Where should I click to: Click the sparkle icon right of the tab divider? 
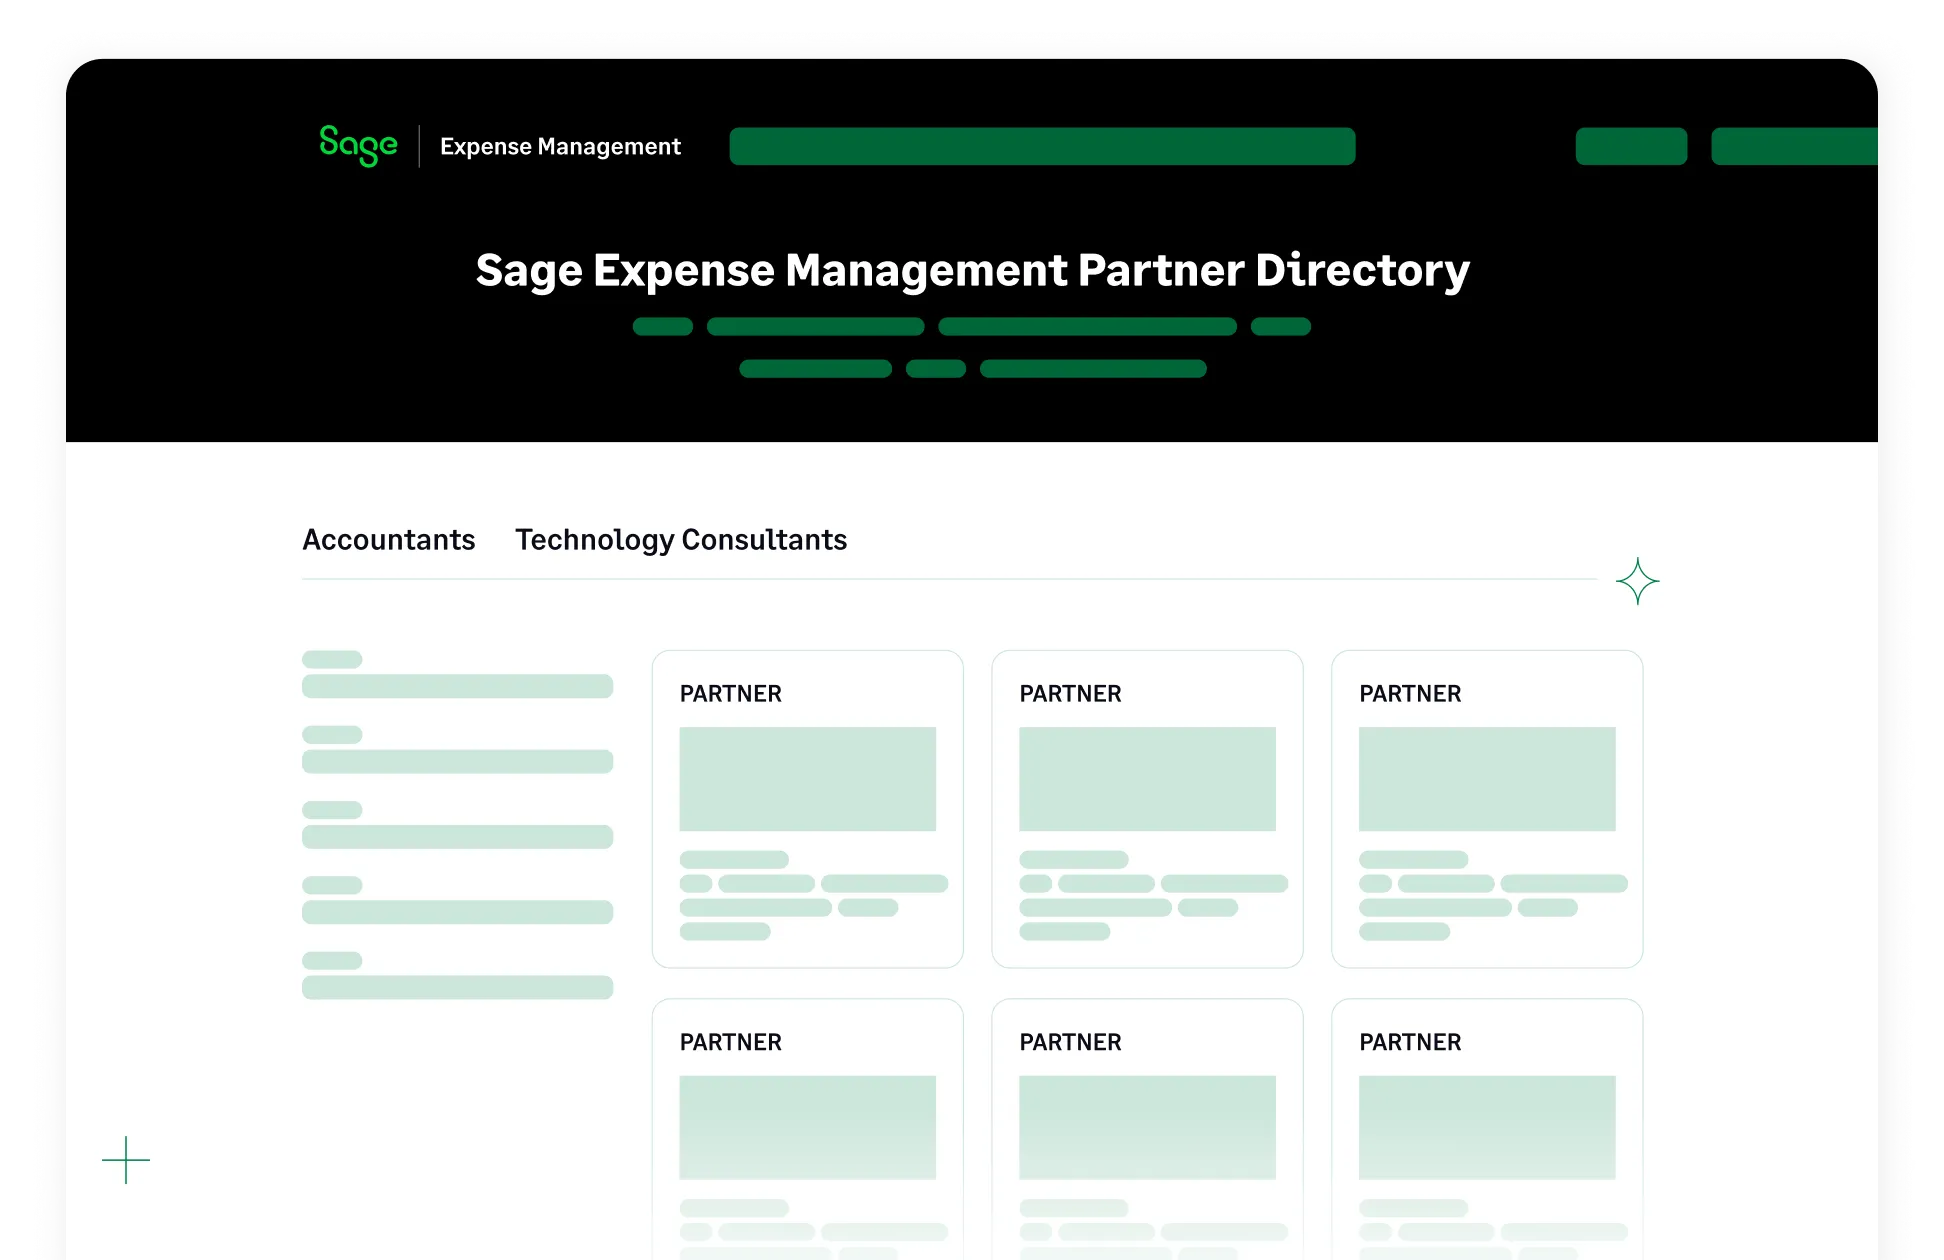[1637, 581]
